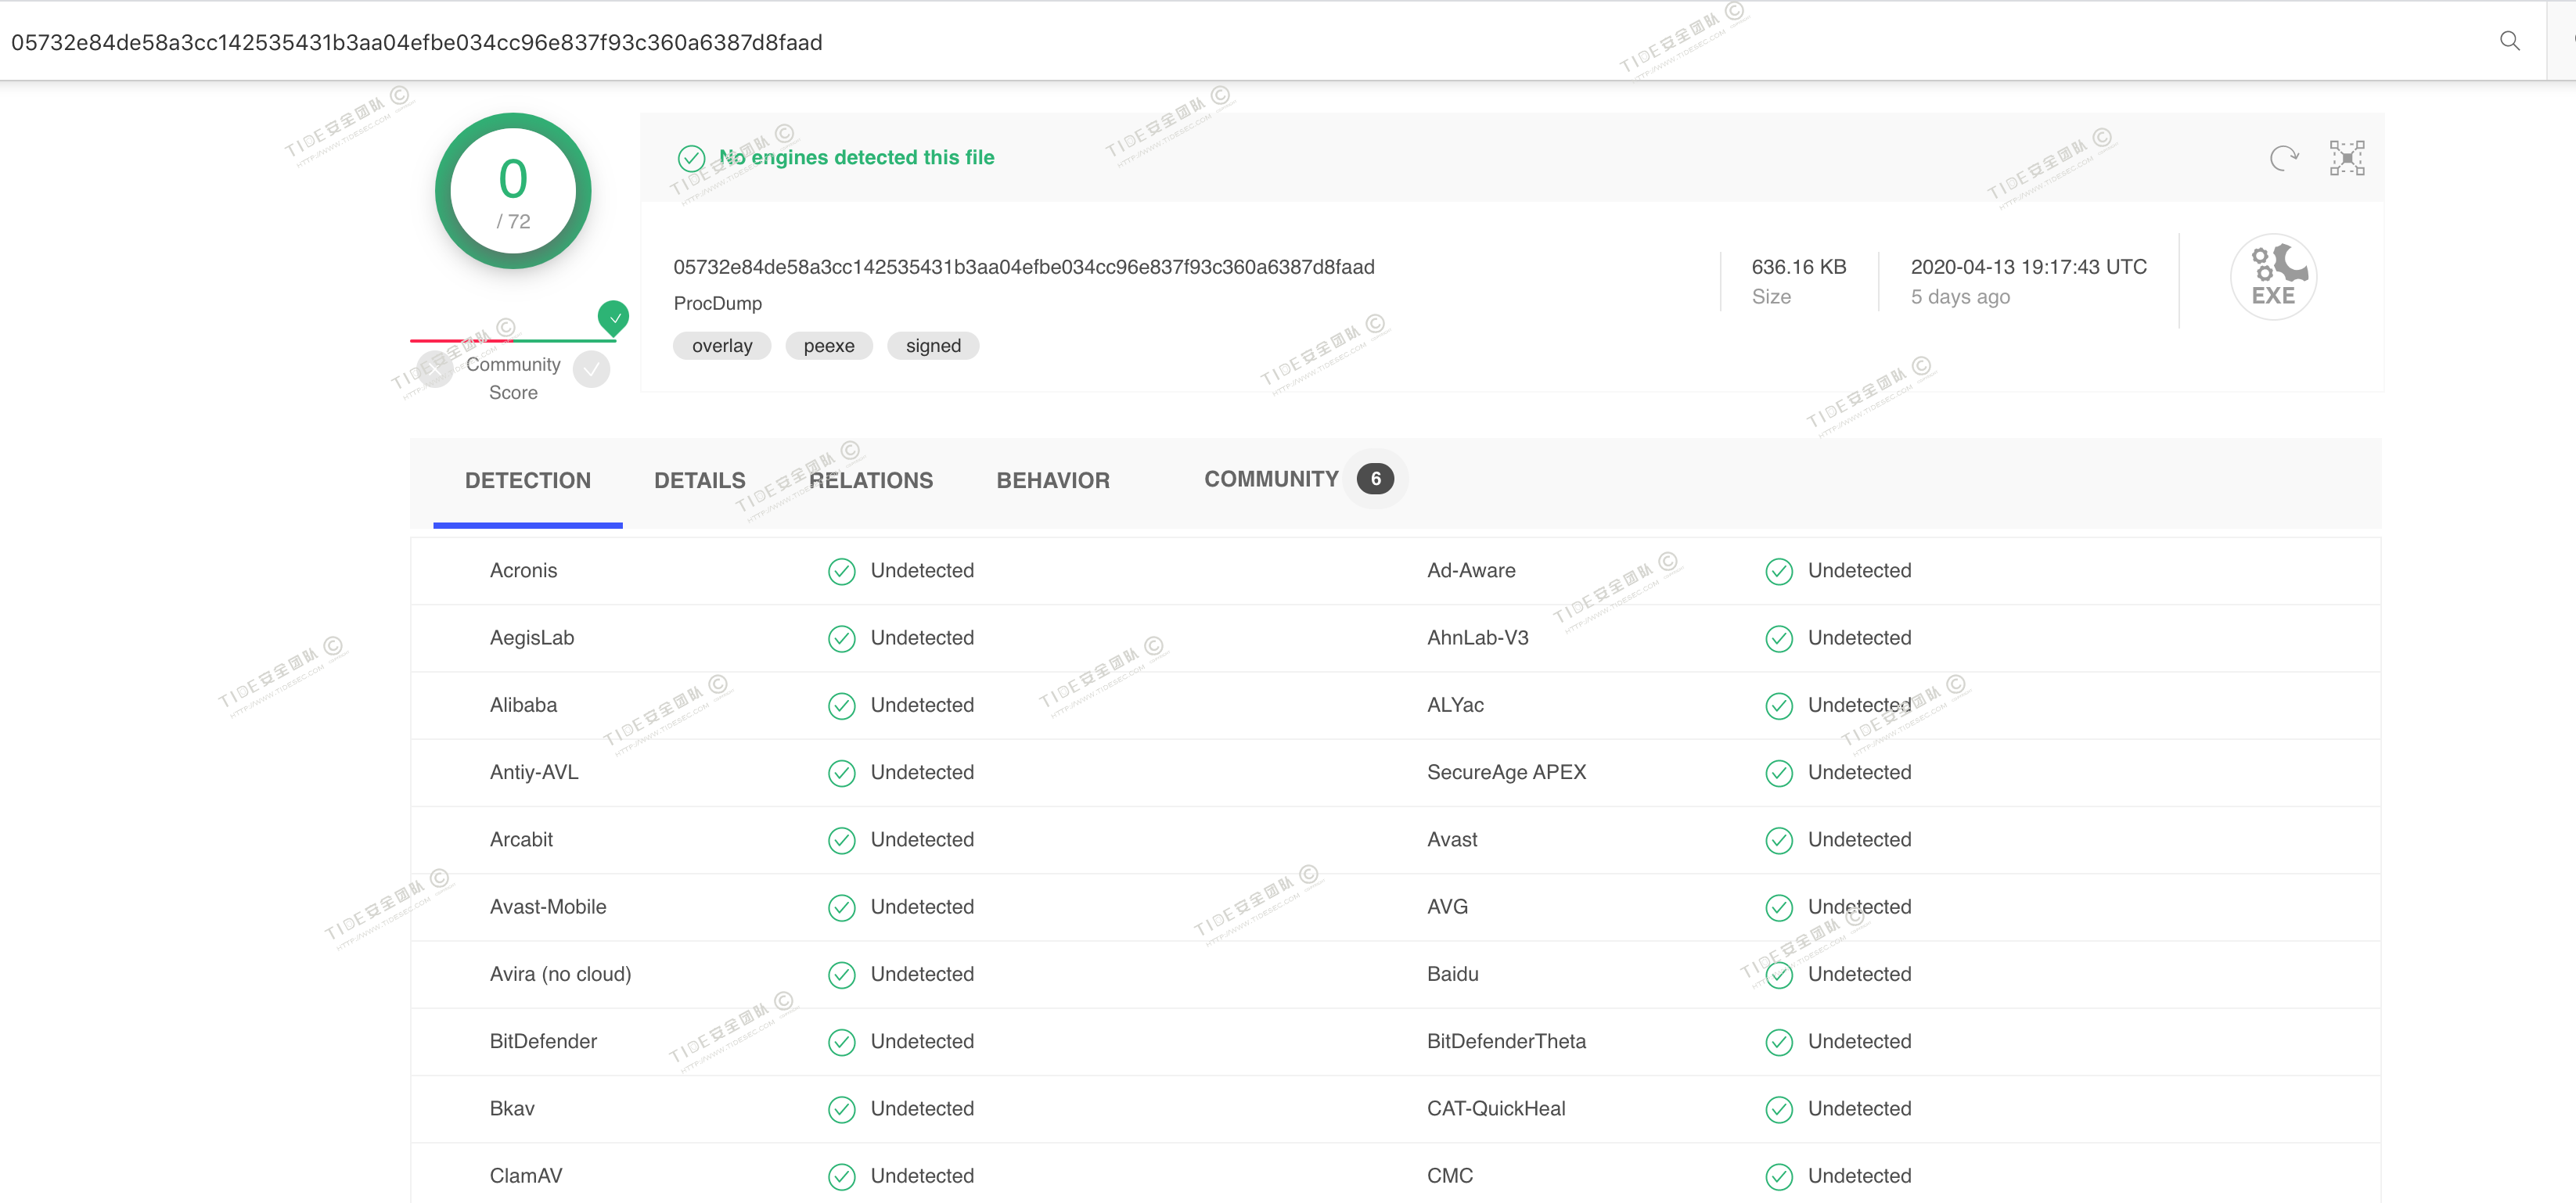Click the community score red-green bar
This screenshot has width=2576, height=1203.
tap(512, 341)
